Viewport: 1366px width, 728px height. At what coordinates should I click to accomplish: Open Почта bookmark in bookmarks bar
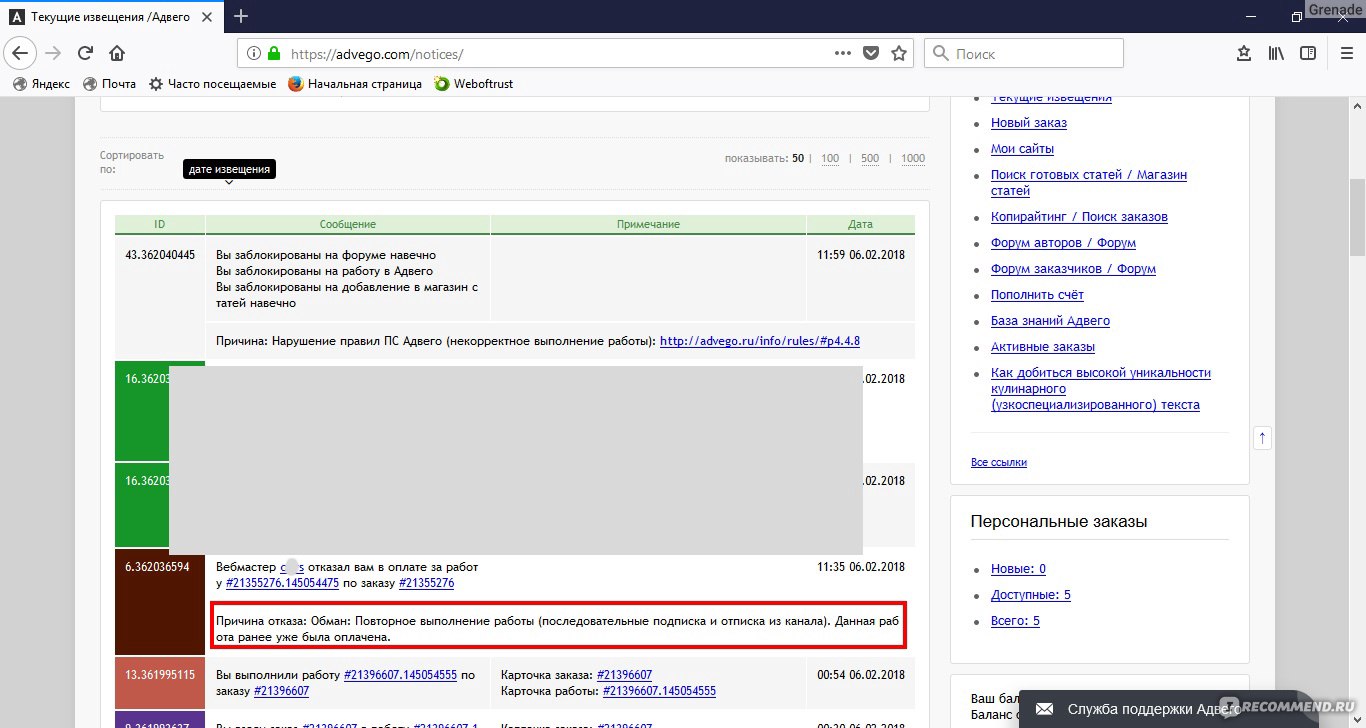tap(110, 84)
